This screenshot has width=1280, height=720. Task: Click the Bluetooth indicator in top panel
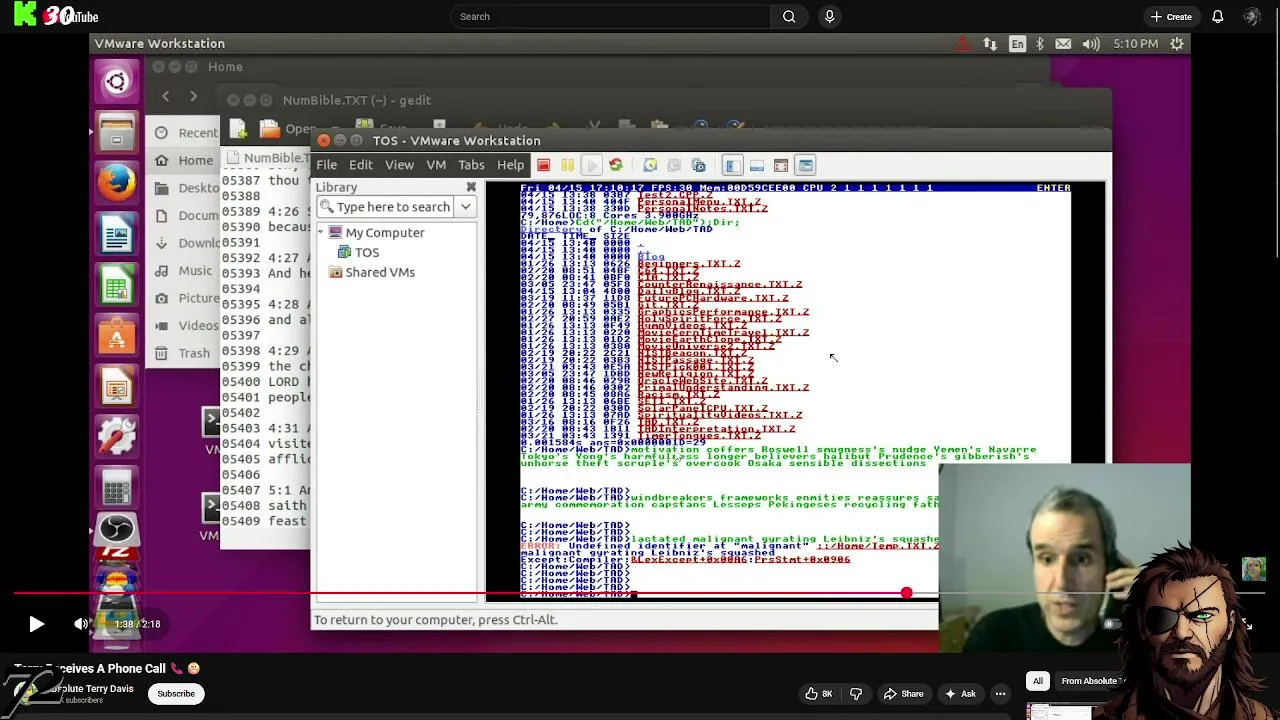(x=1040, y=44)
